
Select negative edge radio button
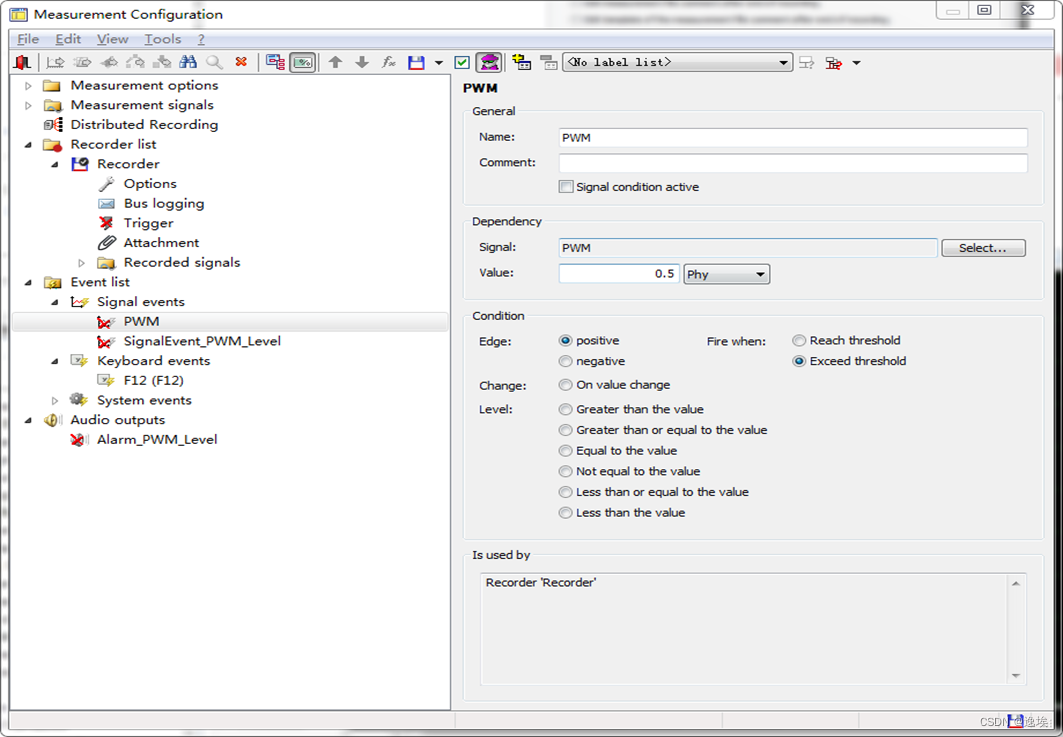(x=565, y=361)
